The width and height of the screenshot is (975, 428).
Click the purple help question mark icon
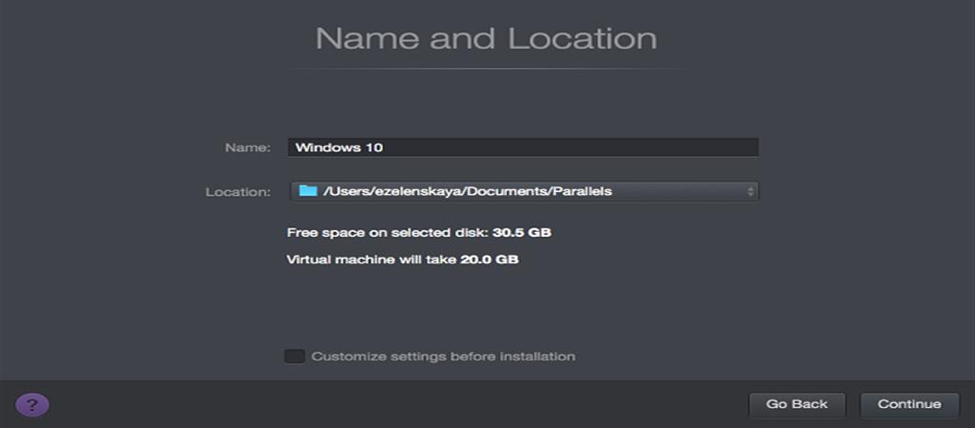(x=32, y=405)
